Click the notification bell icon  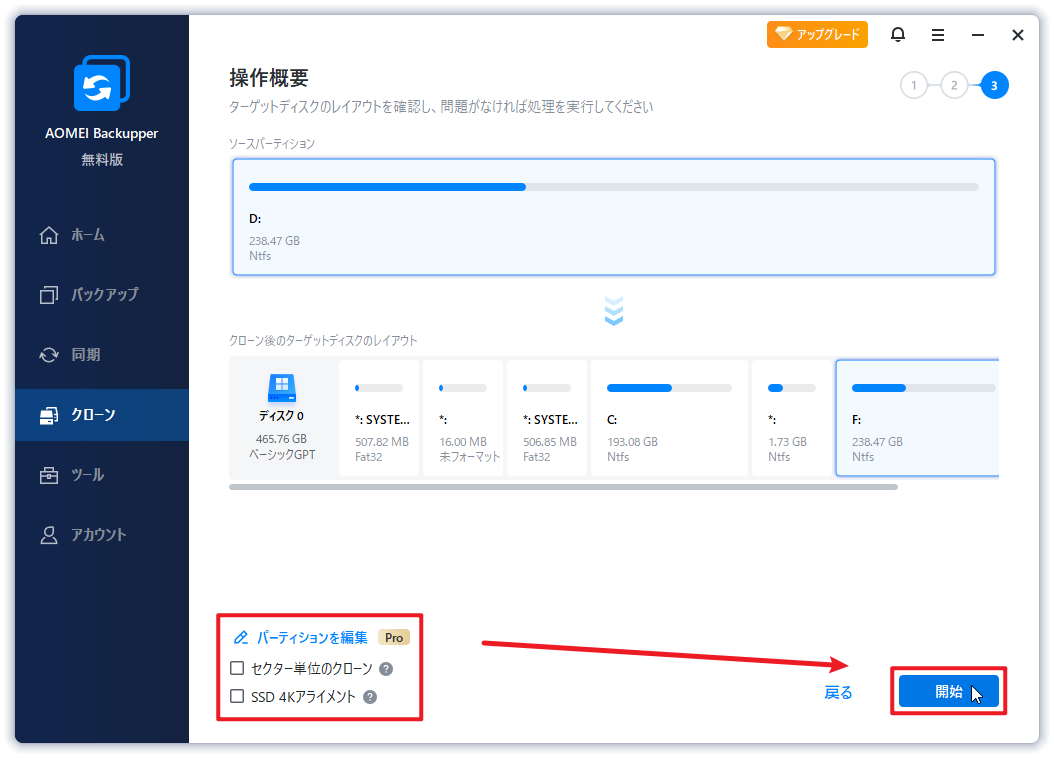[x=898, y=35]
